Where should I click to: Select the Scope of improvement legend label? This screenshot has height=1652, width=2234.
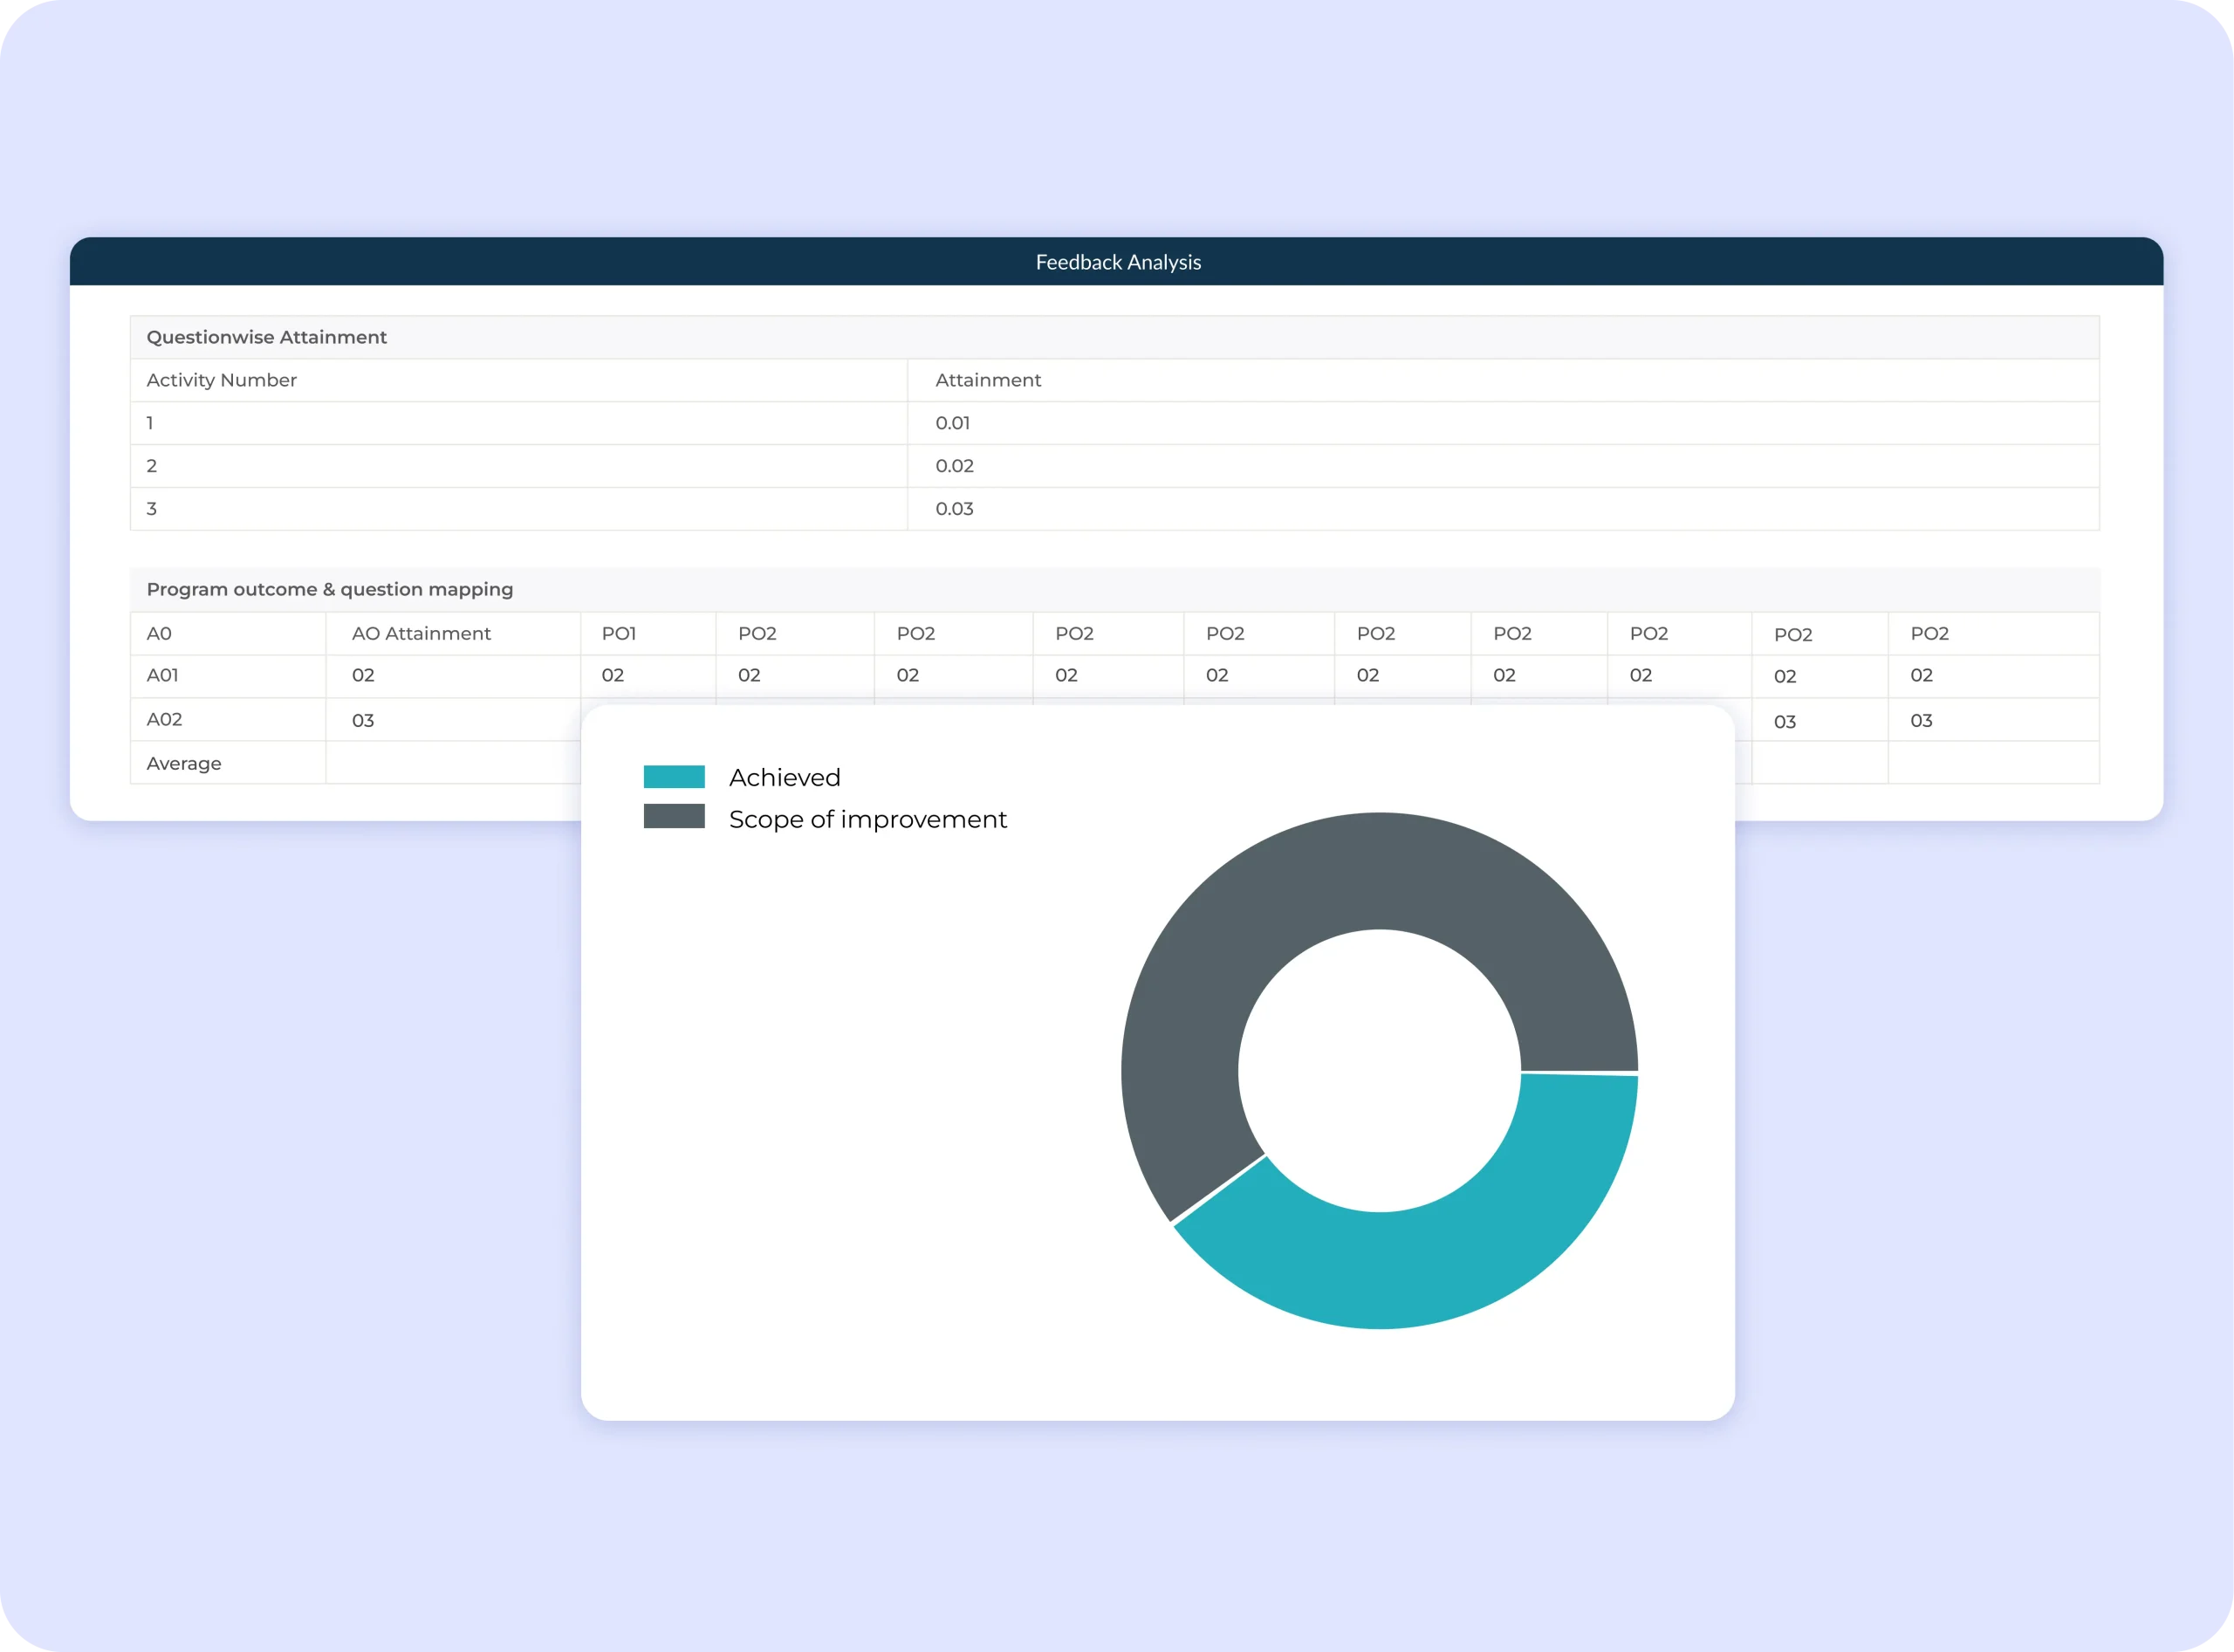click(x=867, y=819)
